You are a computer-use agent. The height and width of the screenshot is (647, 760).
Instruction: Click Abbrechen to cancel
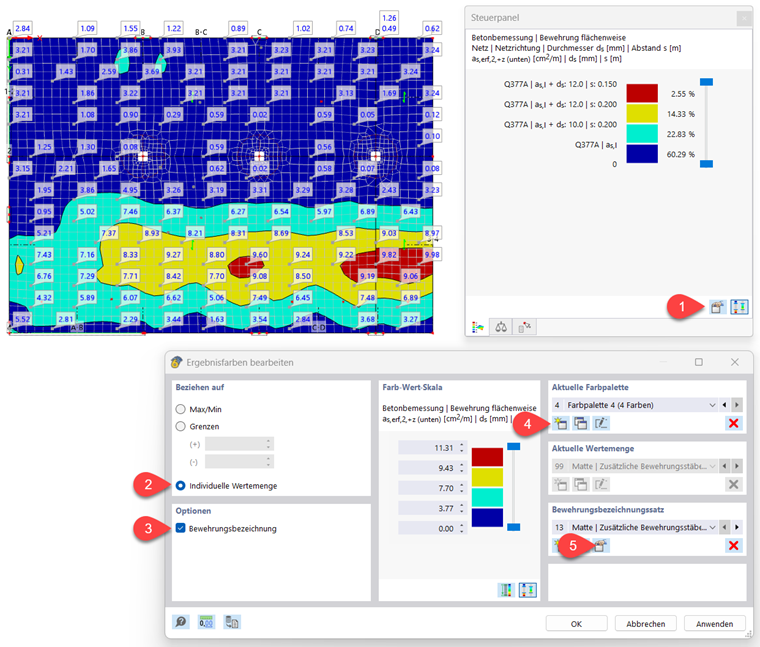(646, 624)
